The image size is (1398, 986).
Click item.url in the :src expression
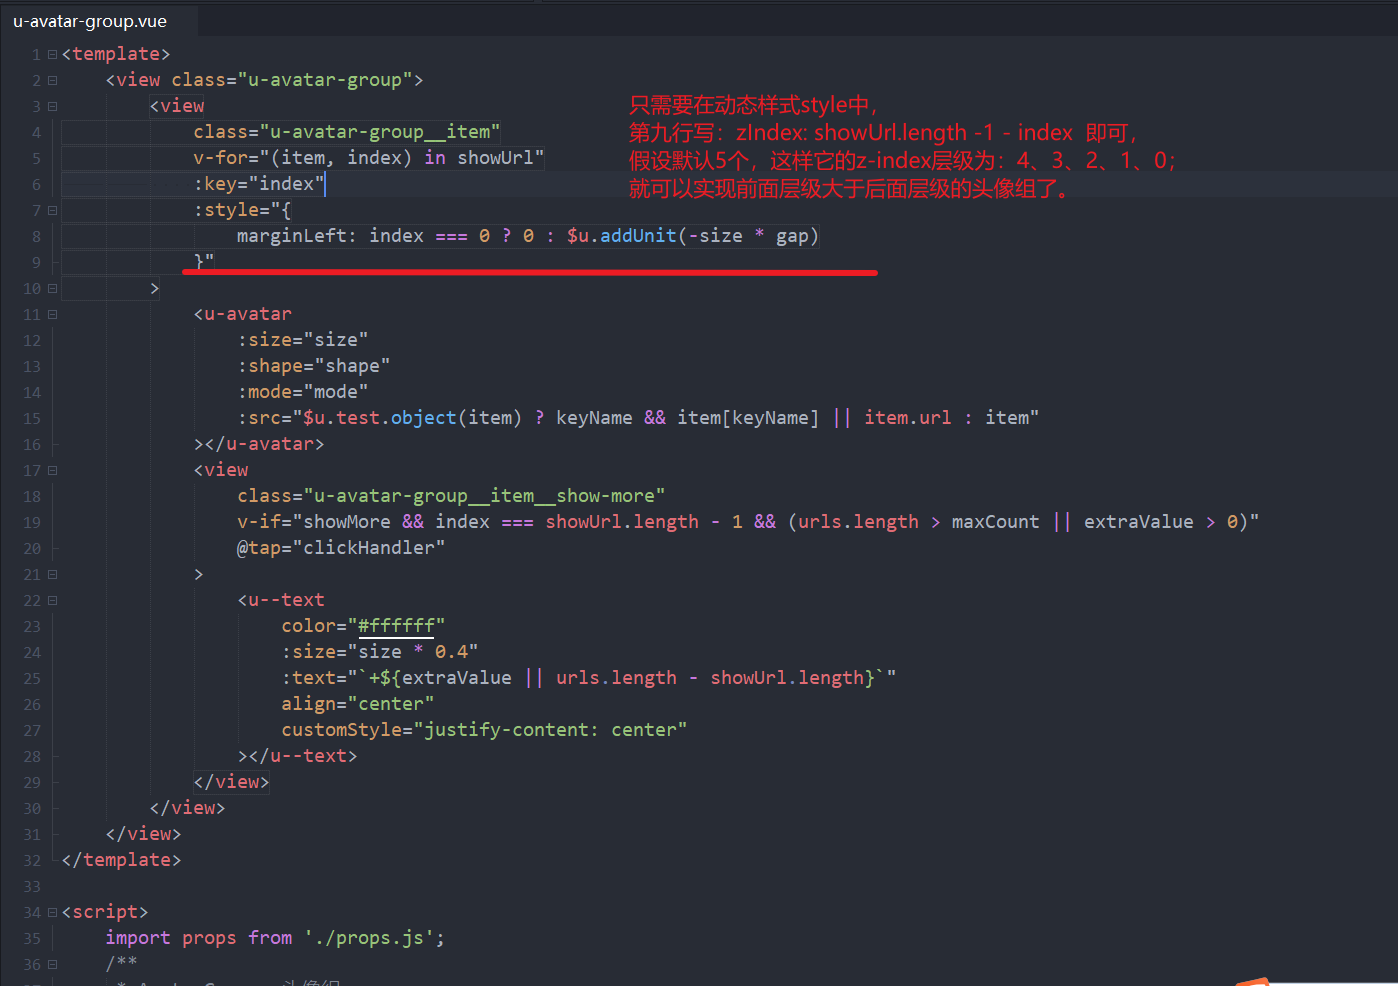(x=908, y=418)
